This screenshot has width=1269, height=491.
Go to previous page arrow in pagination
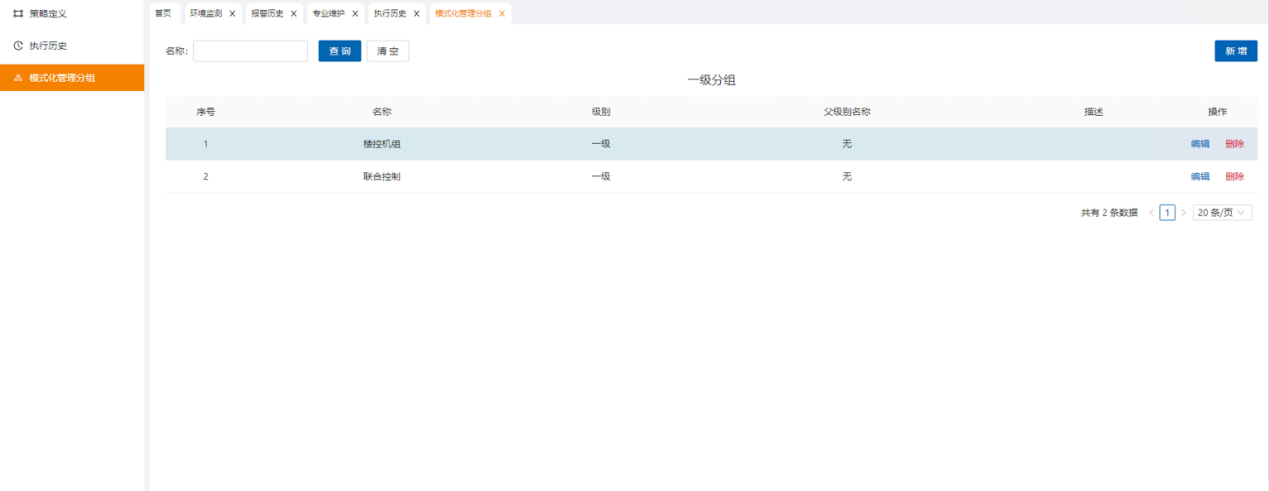click(1151, 212)
